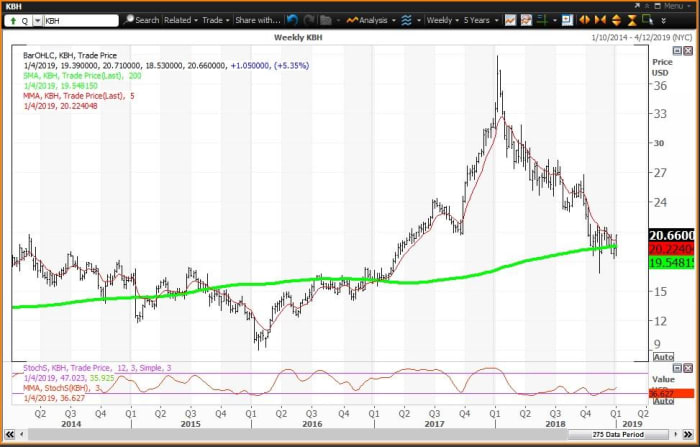Expand the Trade dropdown
This screenshot has height=447, width=700.
tap(215, 19)
